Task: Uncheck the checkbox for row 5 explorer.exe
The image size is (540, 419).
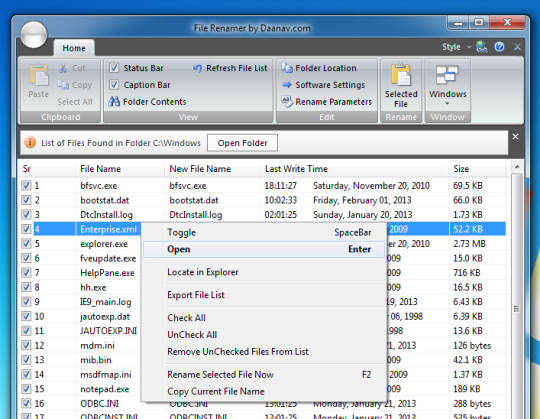Action: click(27, 243)
